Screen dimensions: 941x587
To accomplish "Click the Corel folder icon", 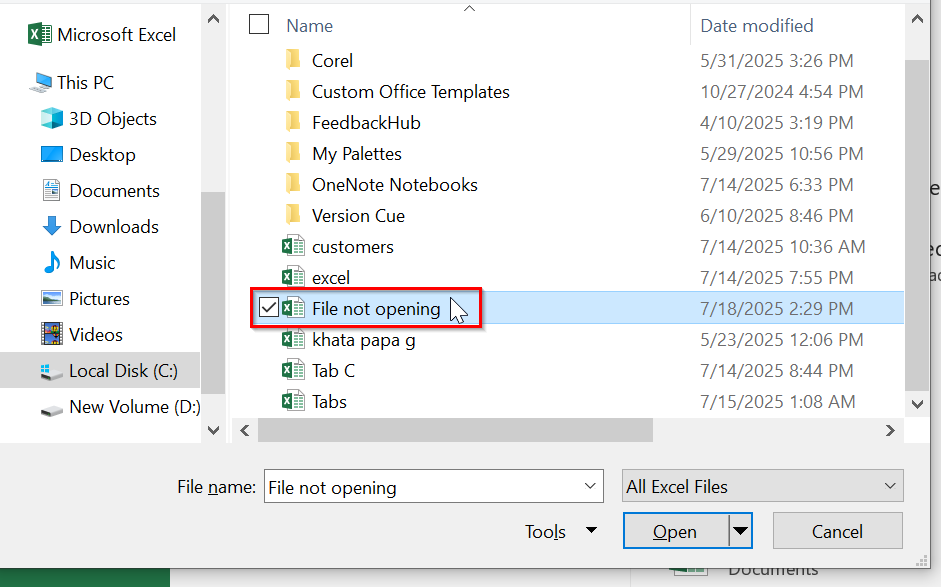I will (x=293, y=60).
